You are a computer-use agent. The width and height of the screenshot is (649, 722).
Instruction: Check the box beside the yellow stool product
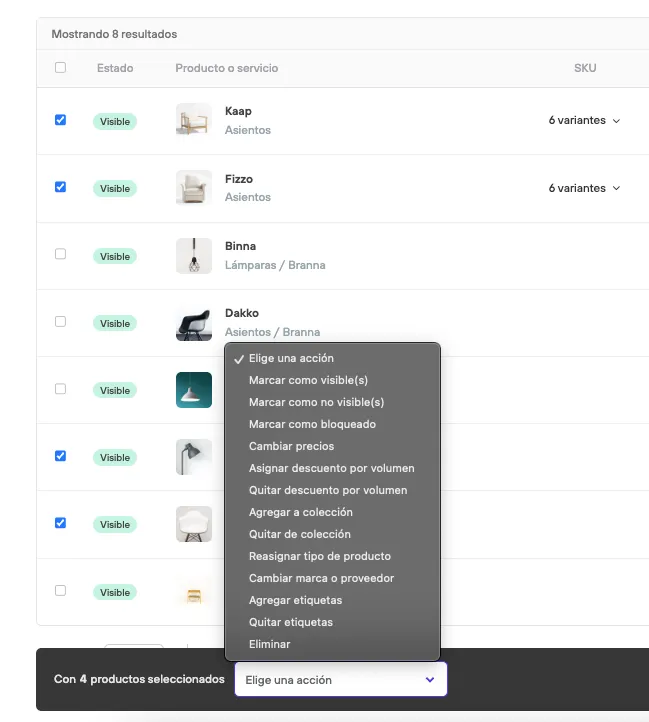coord(60,590)
